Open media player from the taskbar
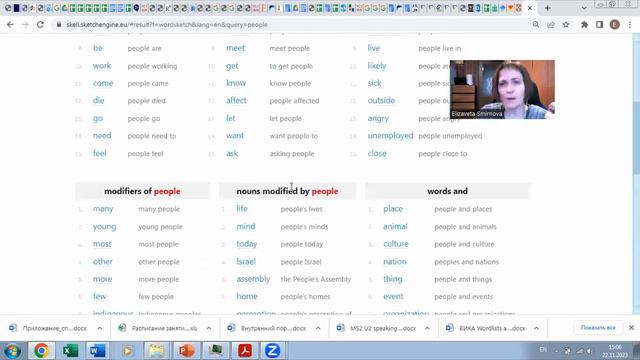640x360 pixels. click(x=128, y=351)
